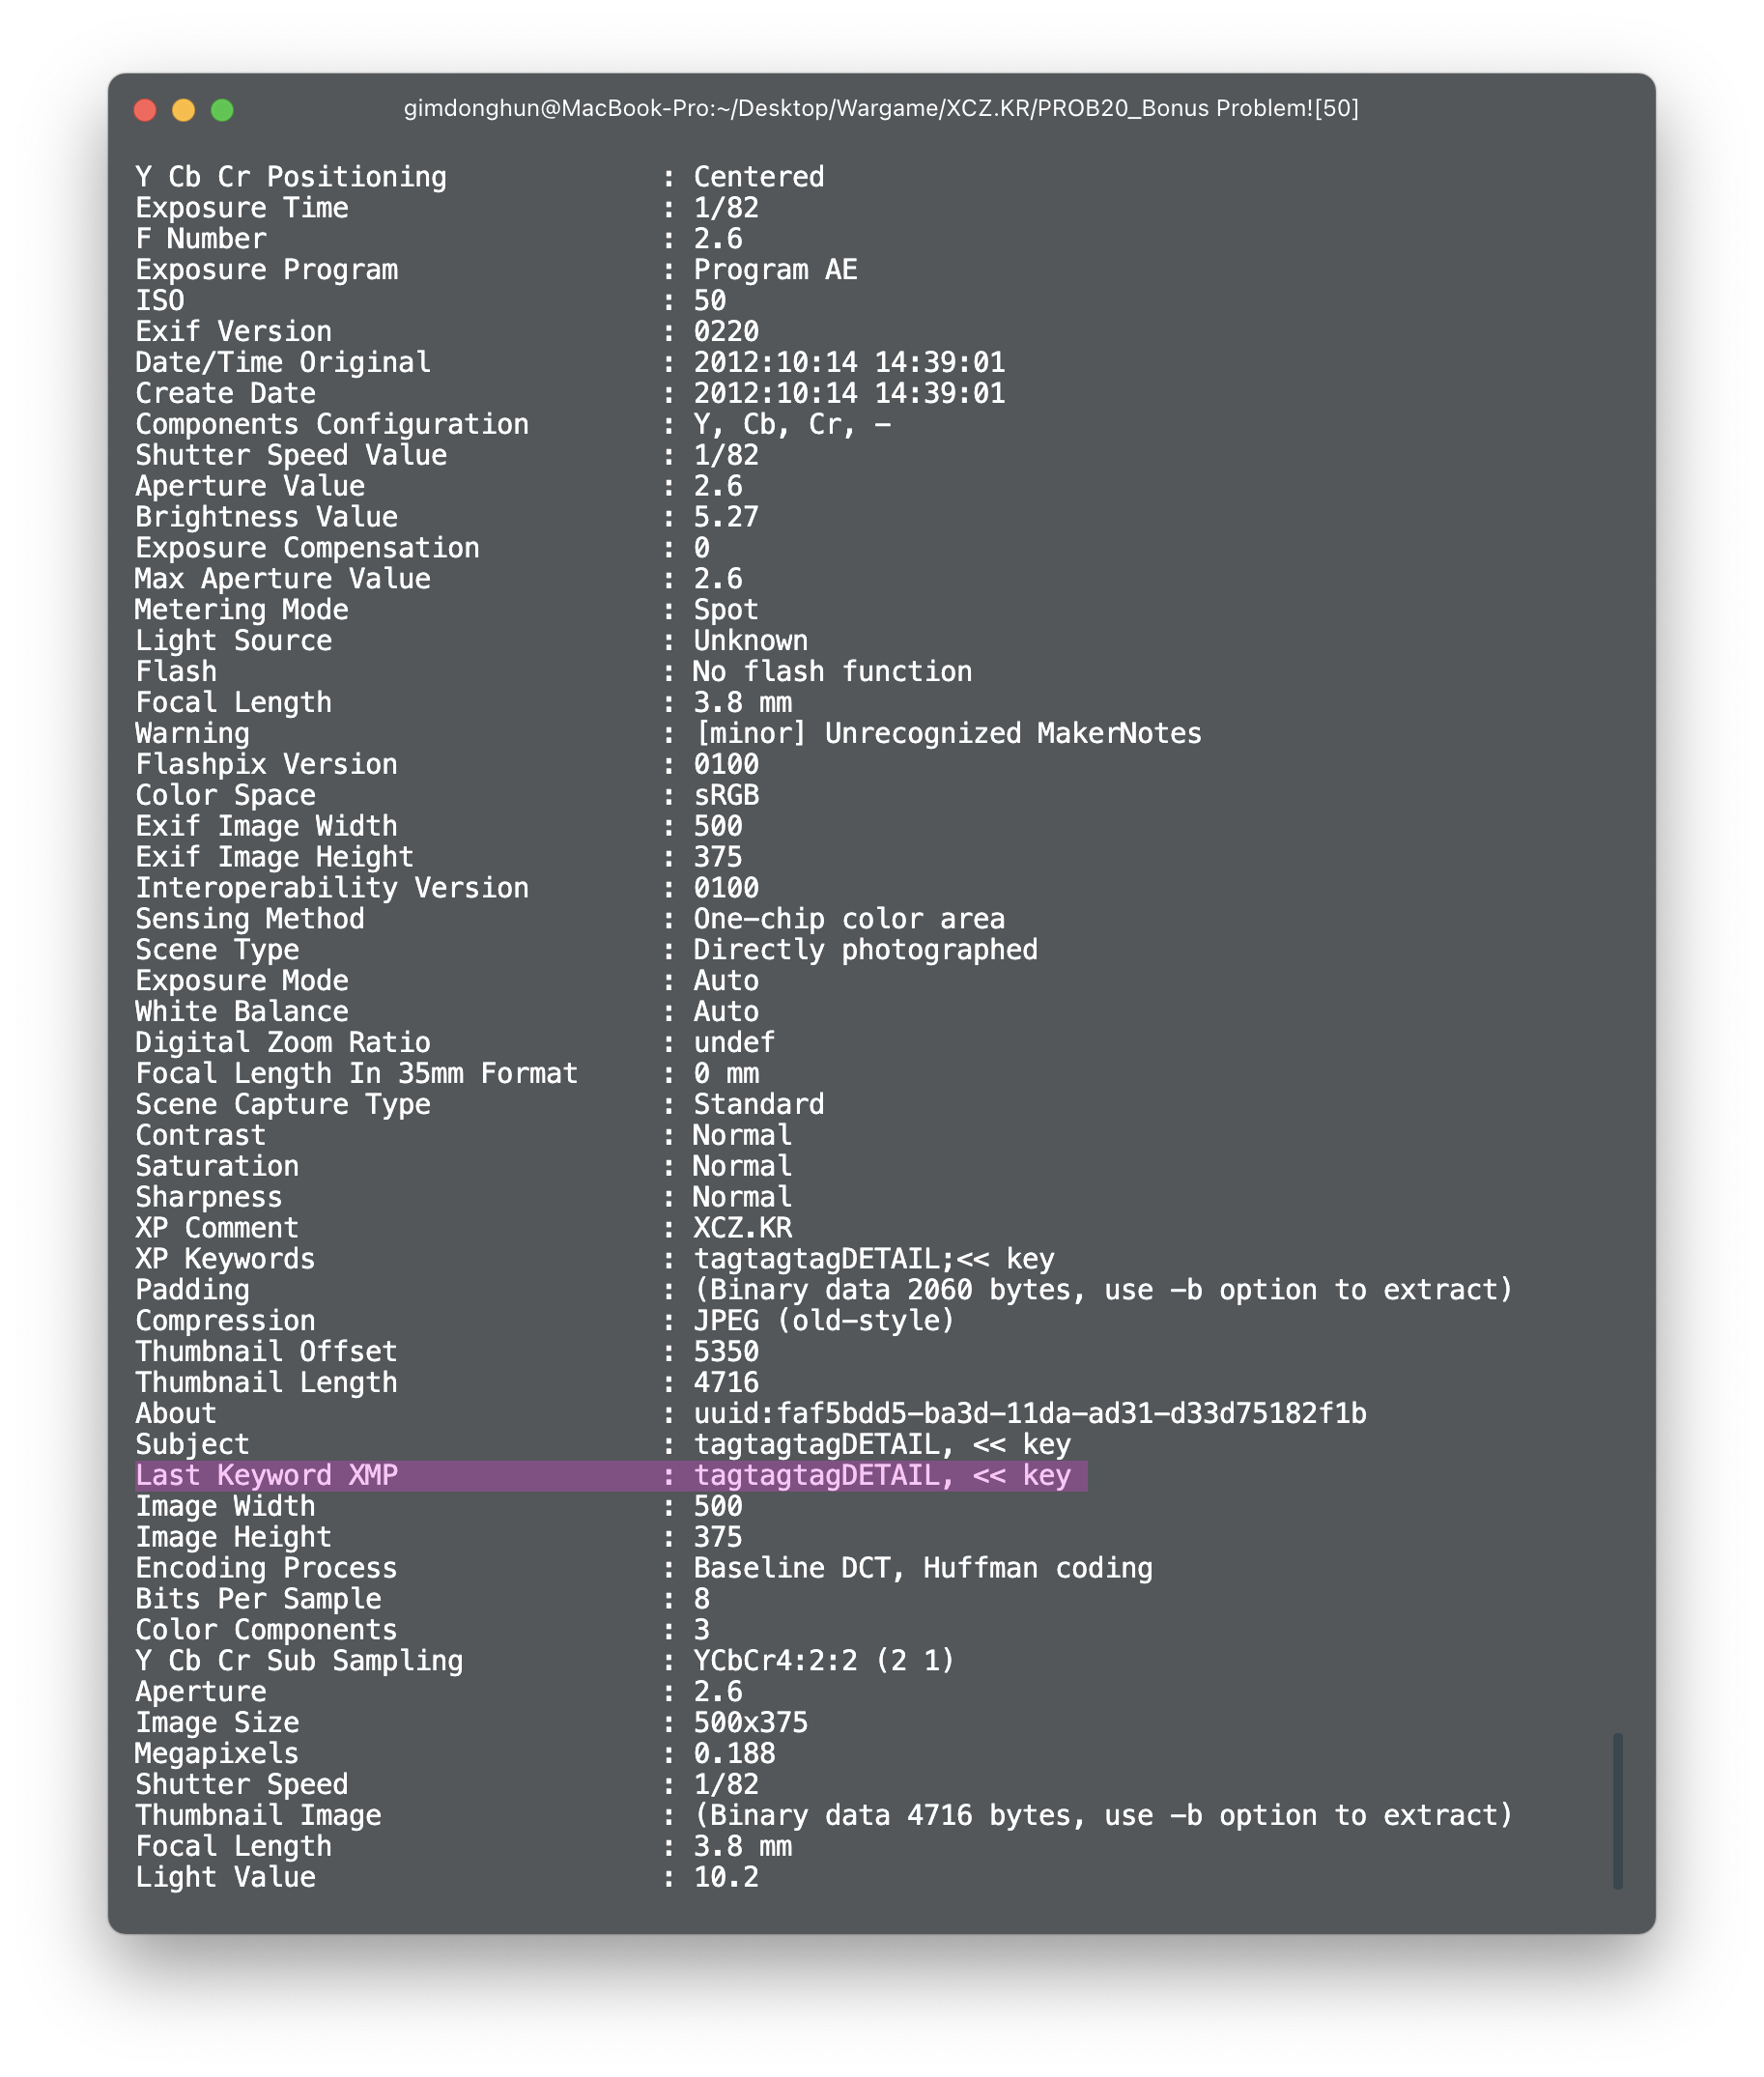Screen dimensions: 1764x2077
Task: Click the Megapixels value '0.188'
Action: point(735,1754)
